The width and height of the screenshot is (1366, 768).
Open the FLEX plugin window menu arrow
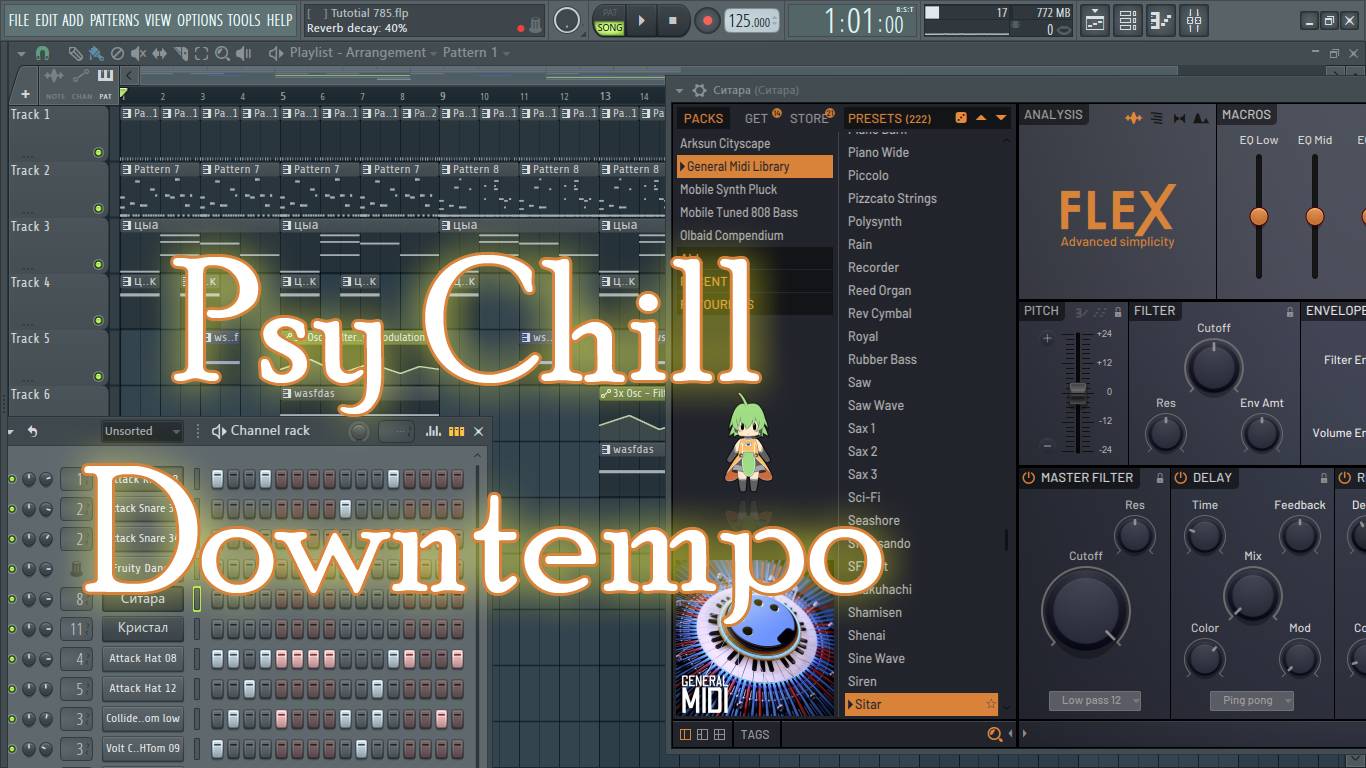pos(678,90)
